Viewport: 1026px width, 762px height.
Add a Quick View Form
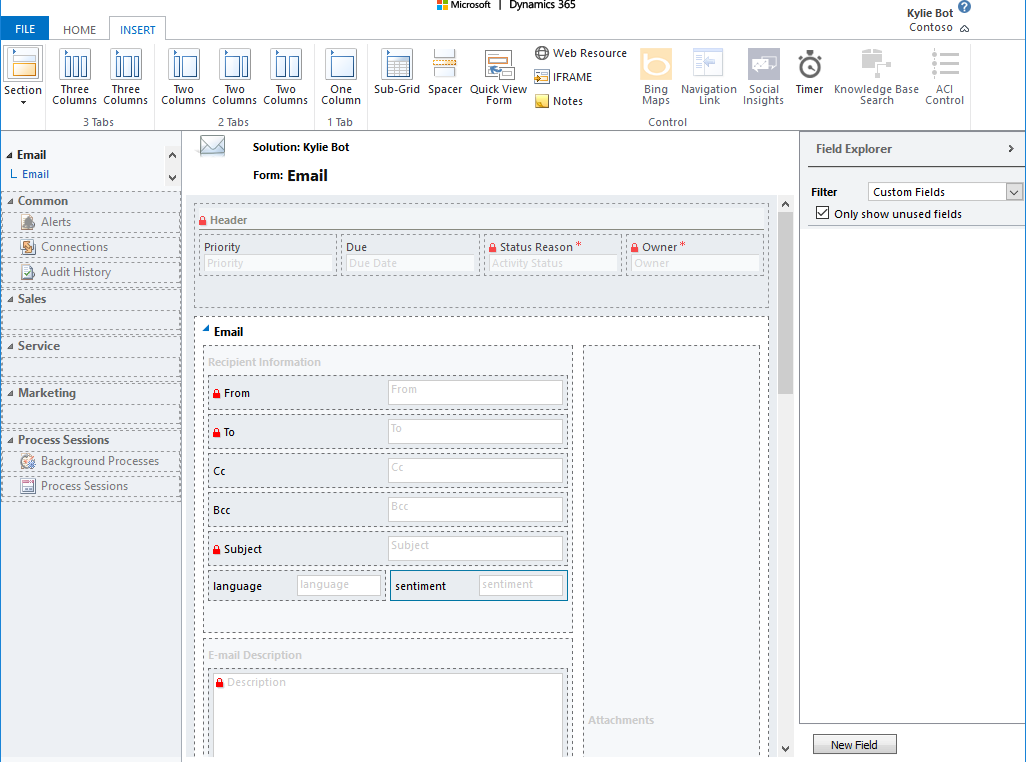498,77
